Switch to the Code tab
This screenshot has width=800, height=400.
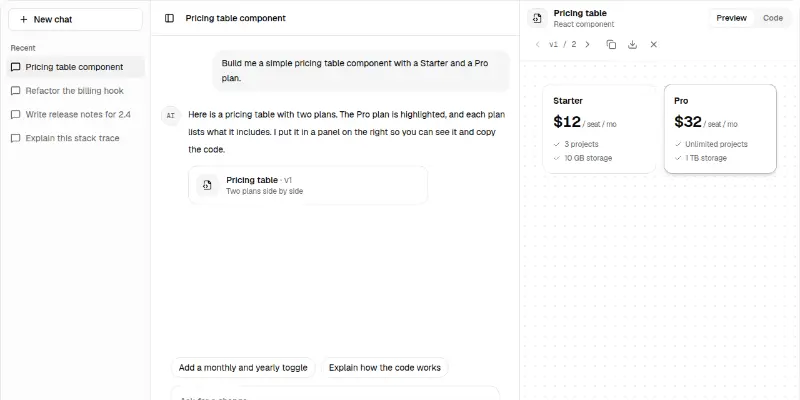pyautogui.click(x=772, y=18)
